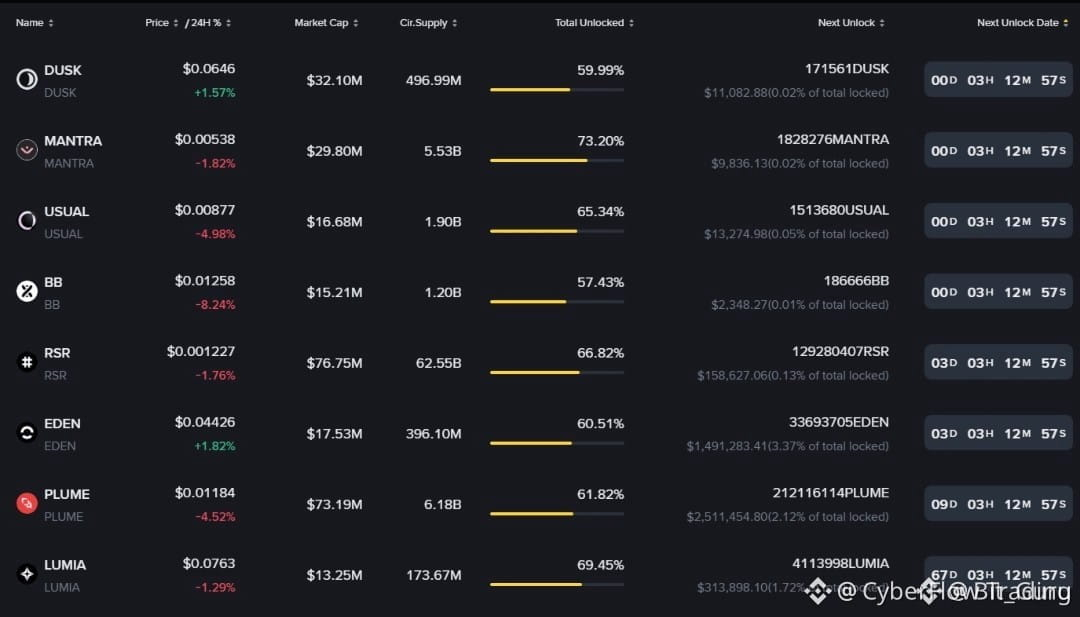Click the EDEN token logo icon
The width and height of the screenshot is (1080, 617).
pos(27,433)
